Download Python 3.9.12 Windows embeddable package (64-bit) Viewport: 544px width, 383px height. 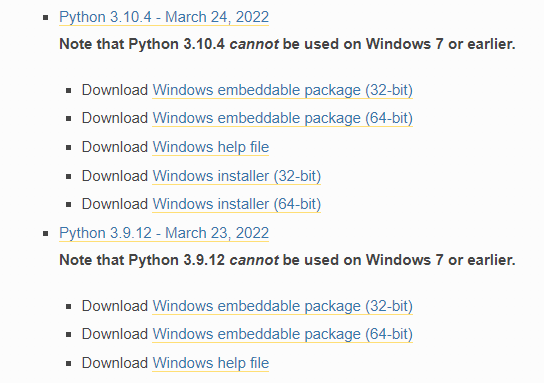pos(282,334)
